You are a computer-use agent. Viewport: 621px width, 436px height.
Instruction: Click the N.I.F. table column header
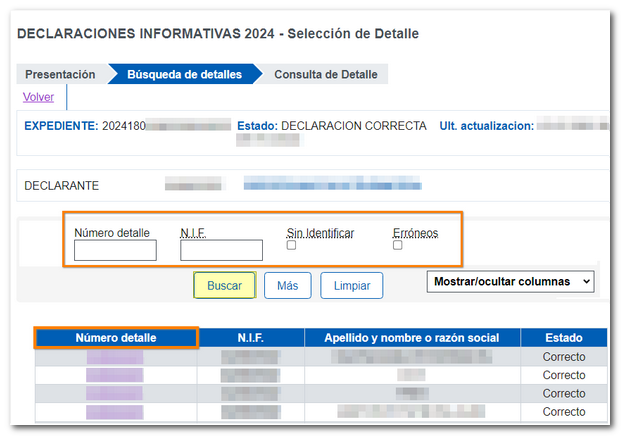pos(250,338)
